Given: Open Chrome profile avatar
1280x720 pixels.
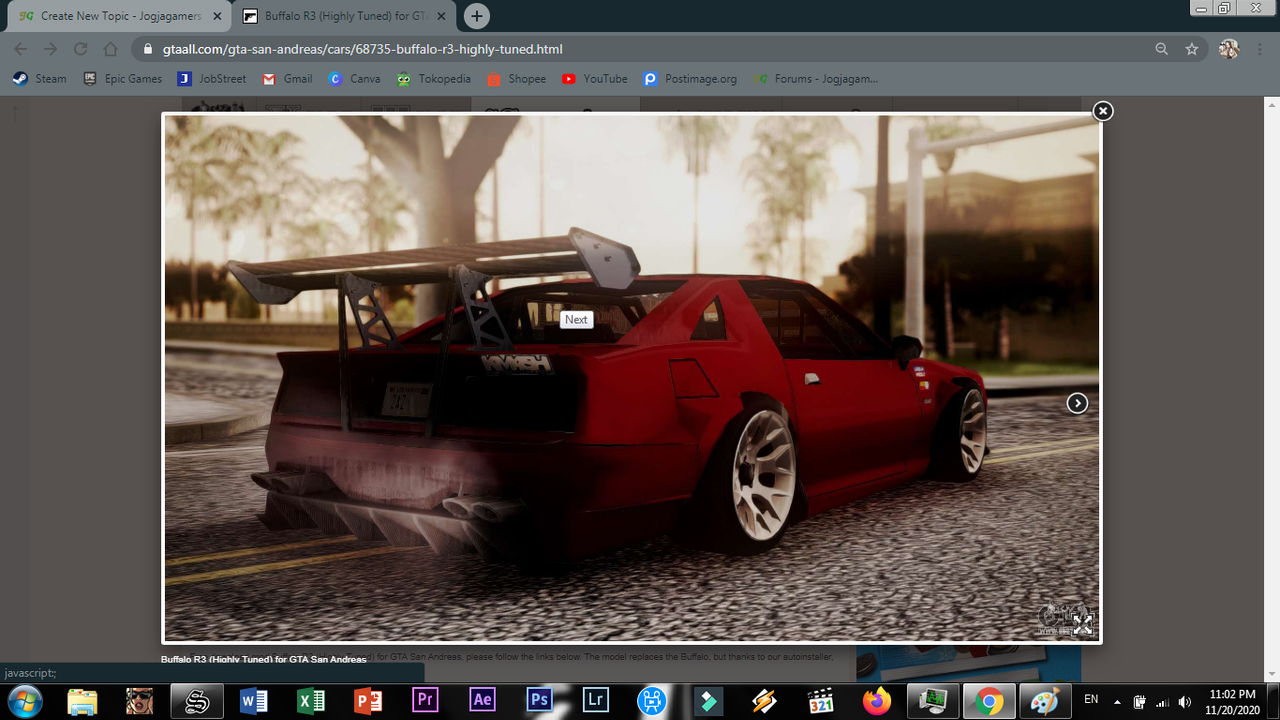Looking at the screenshot, I should pos(1229,49).
